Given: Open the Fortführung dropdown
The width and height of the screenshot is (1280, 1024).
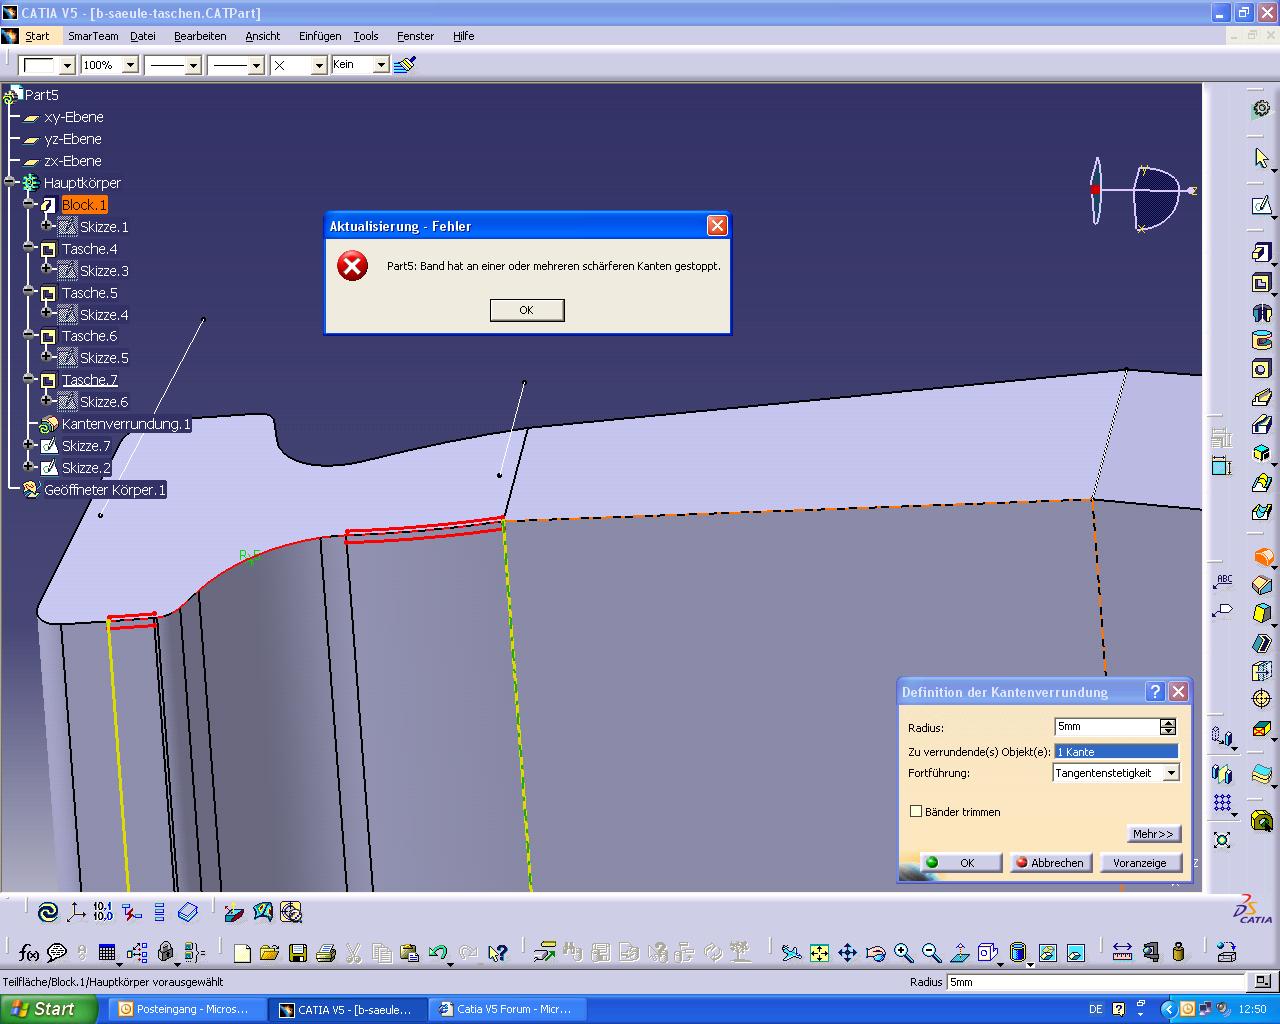Looking at the screenshot, I should click(x=1171, y=773).
